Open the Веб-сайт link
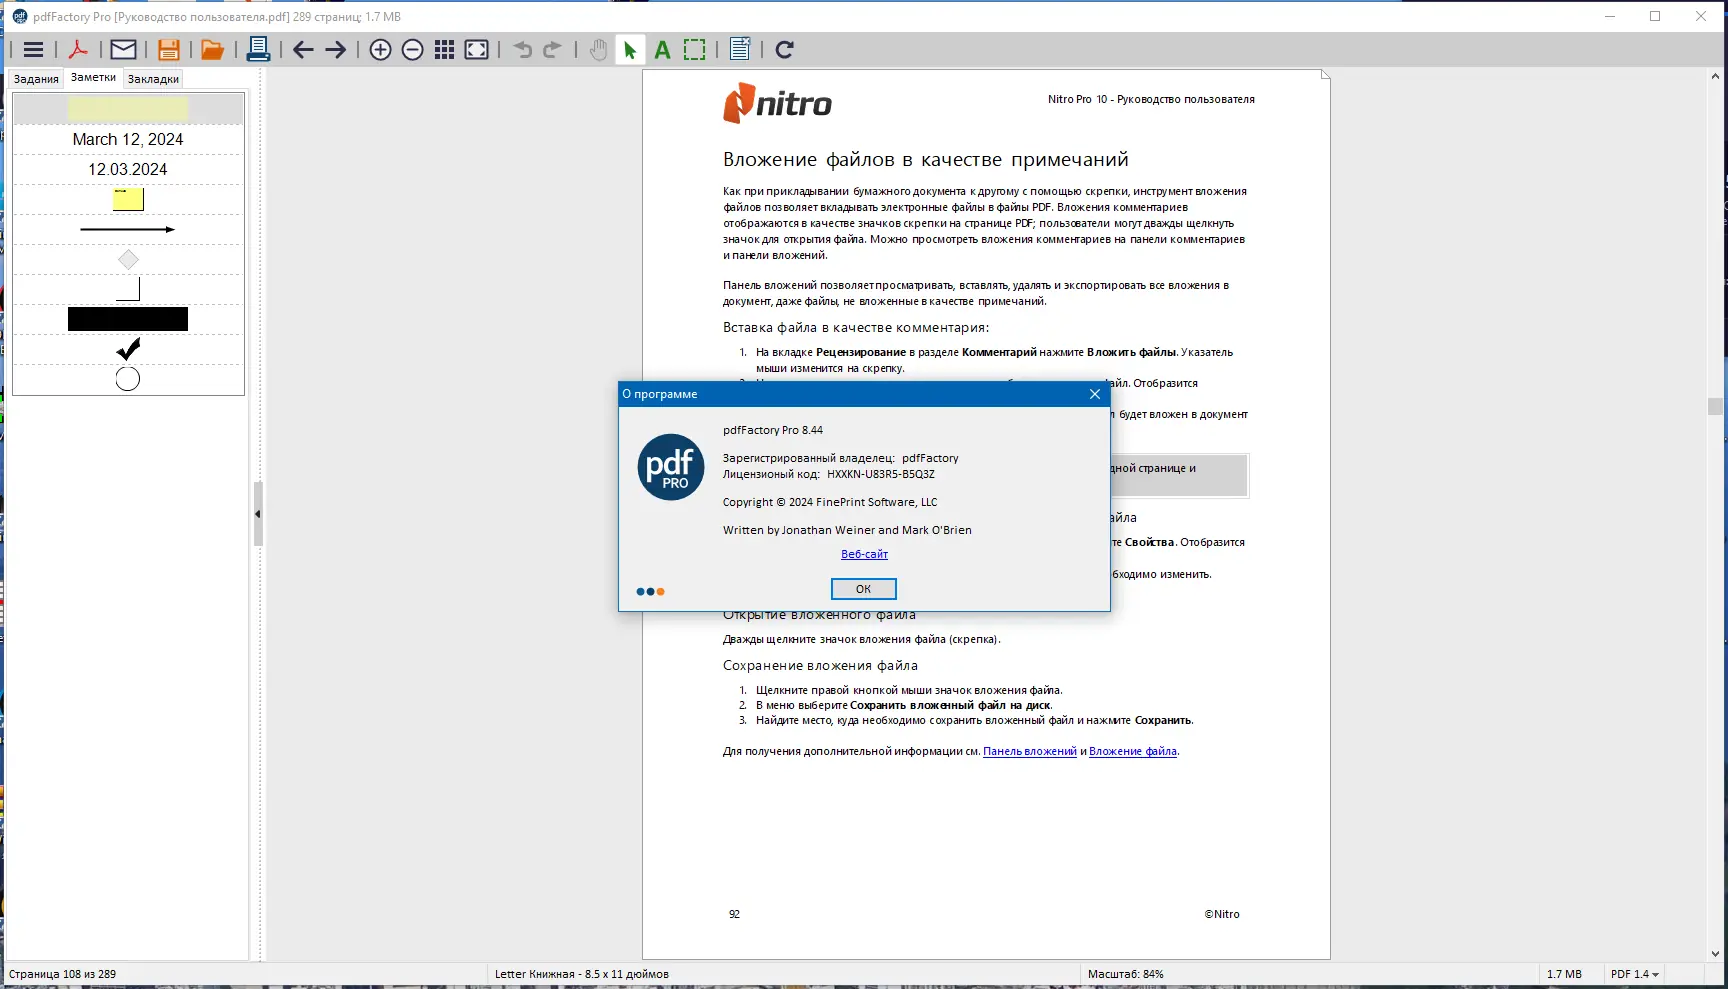 click(x=864, y=554)
